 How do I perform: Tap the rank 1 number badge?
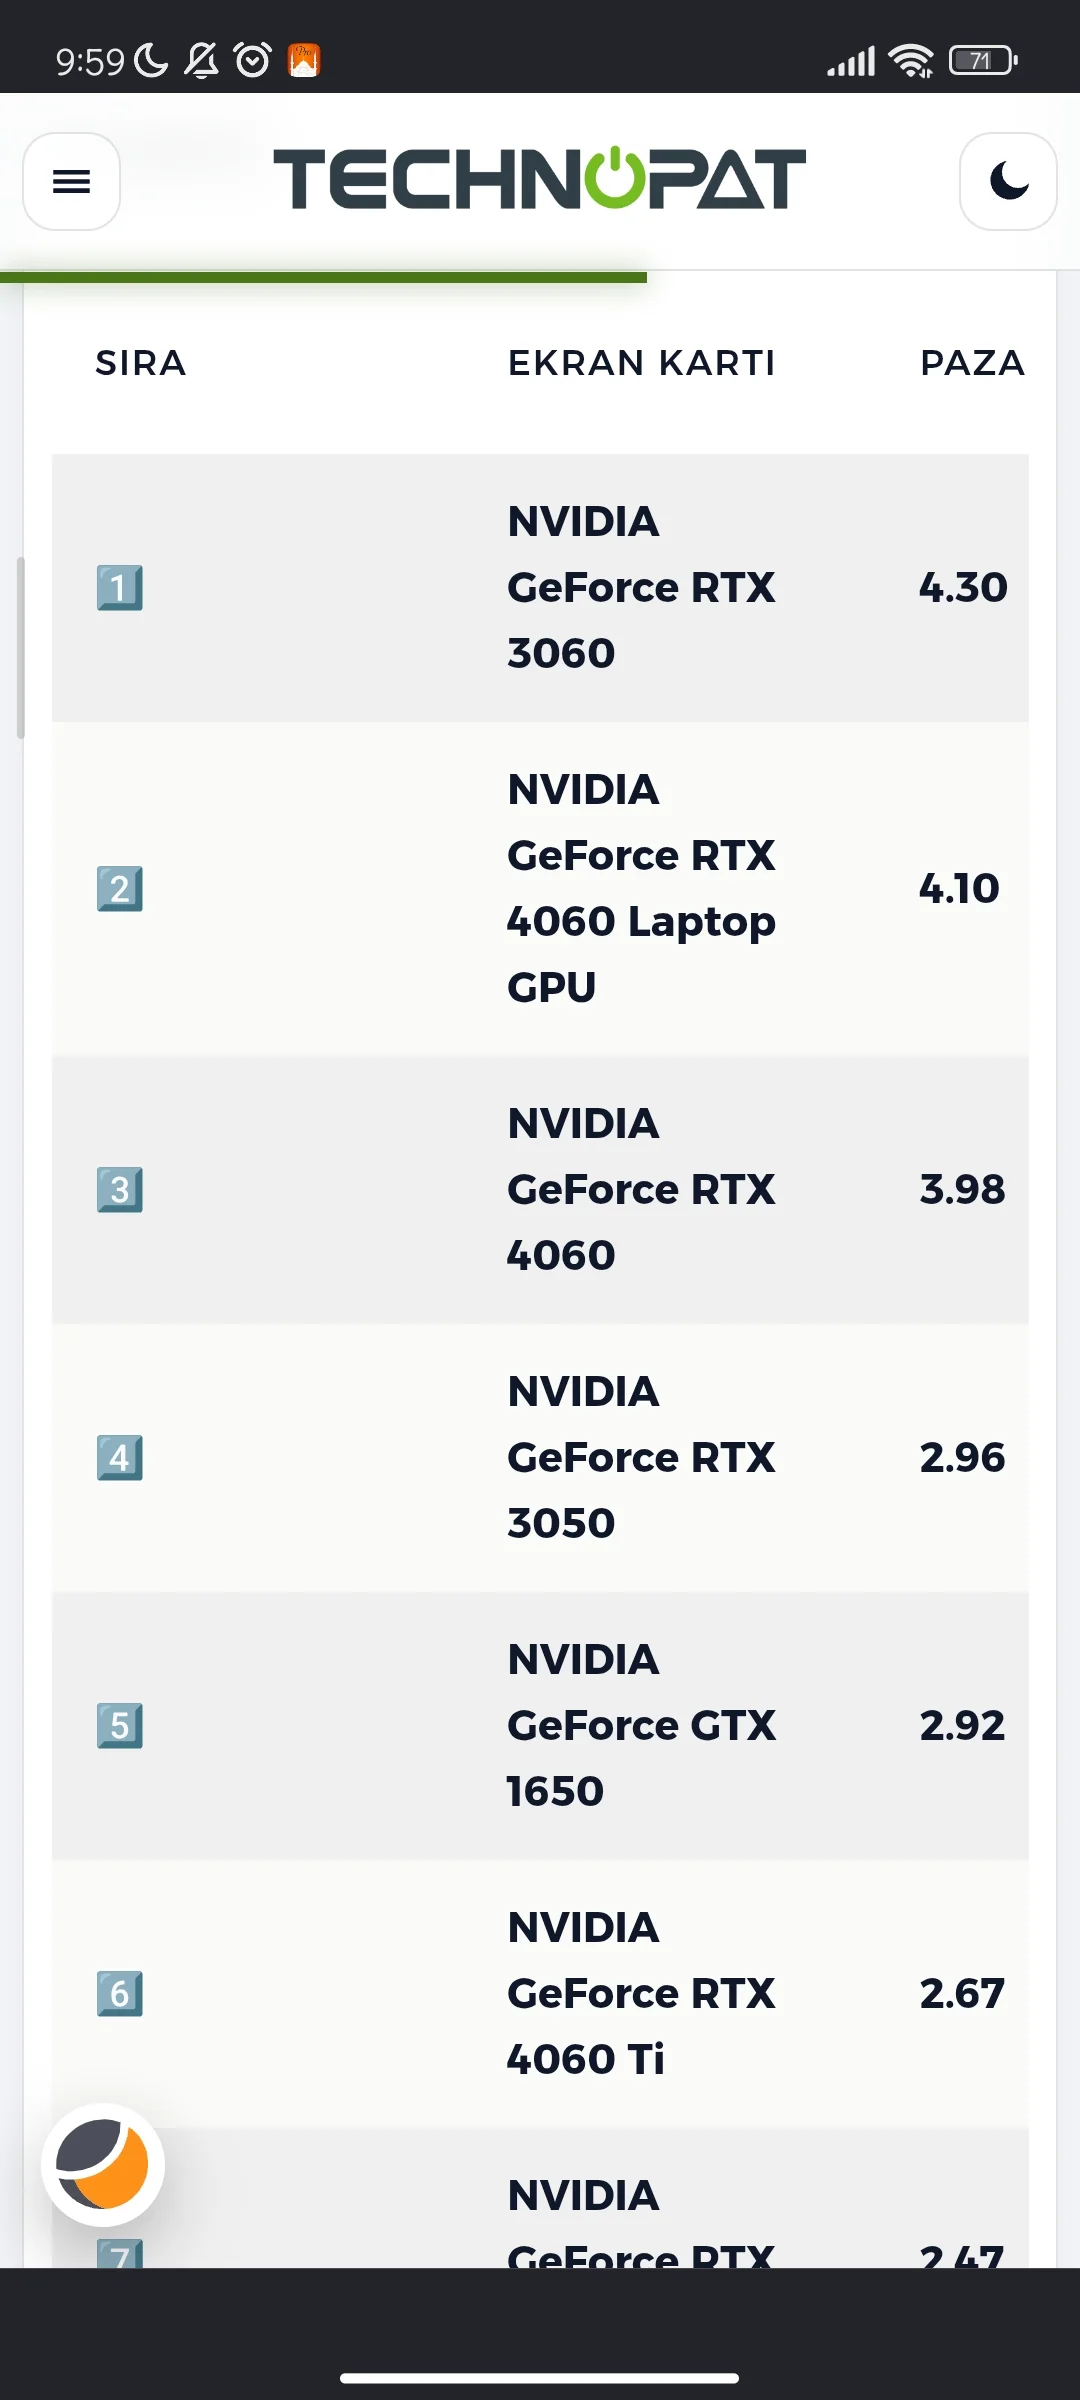pos(120,588)
